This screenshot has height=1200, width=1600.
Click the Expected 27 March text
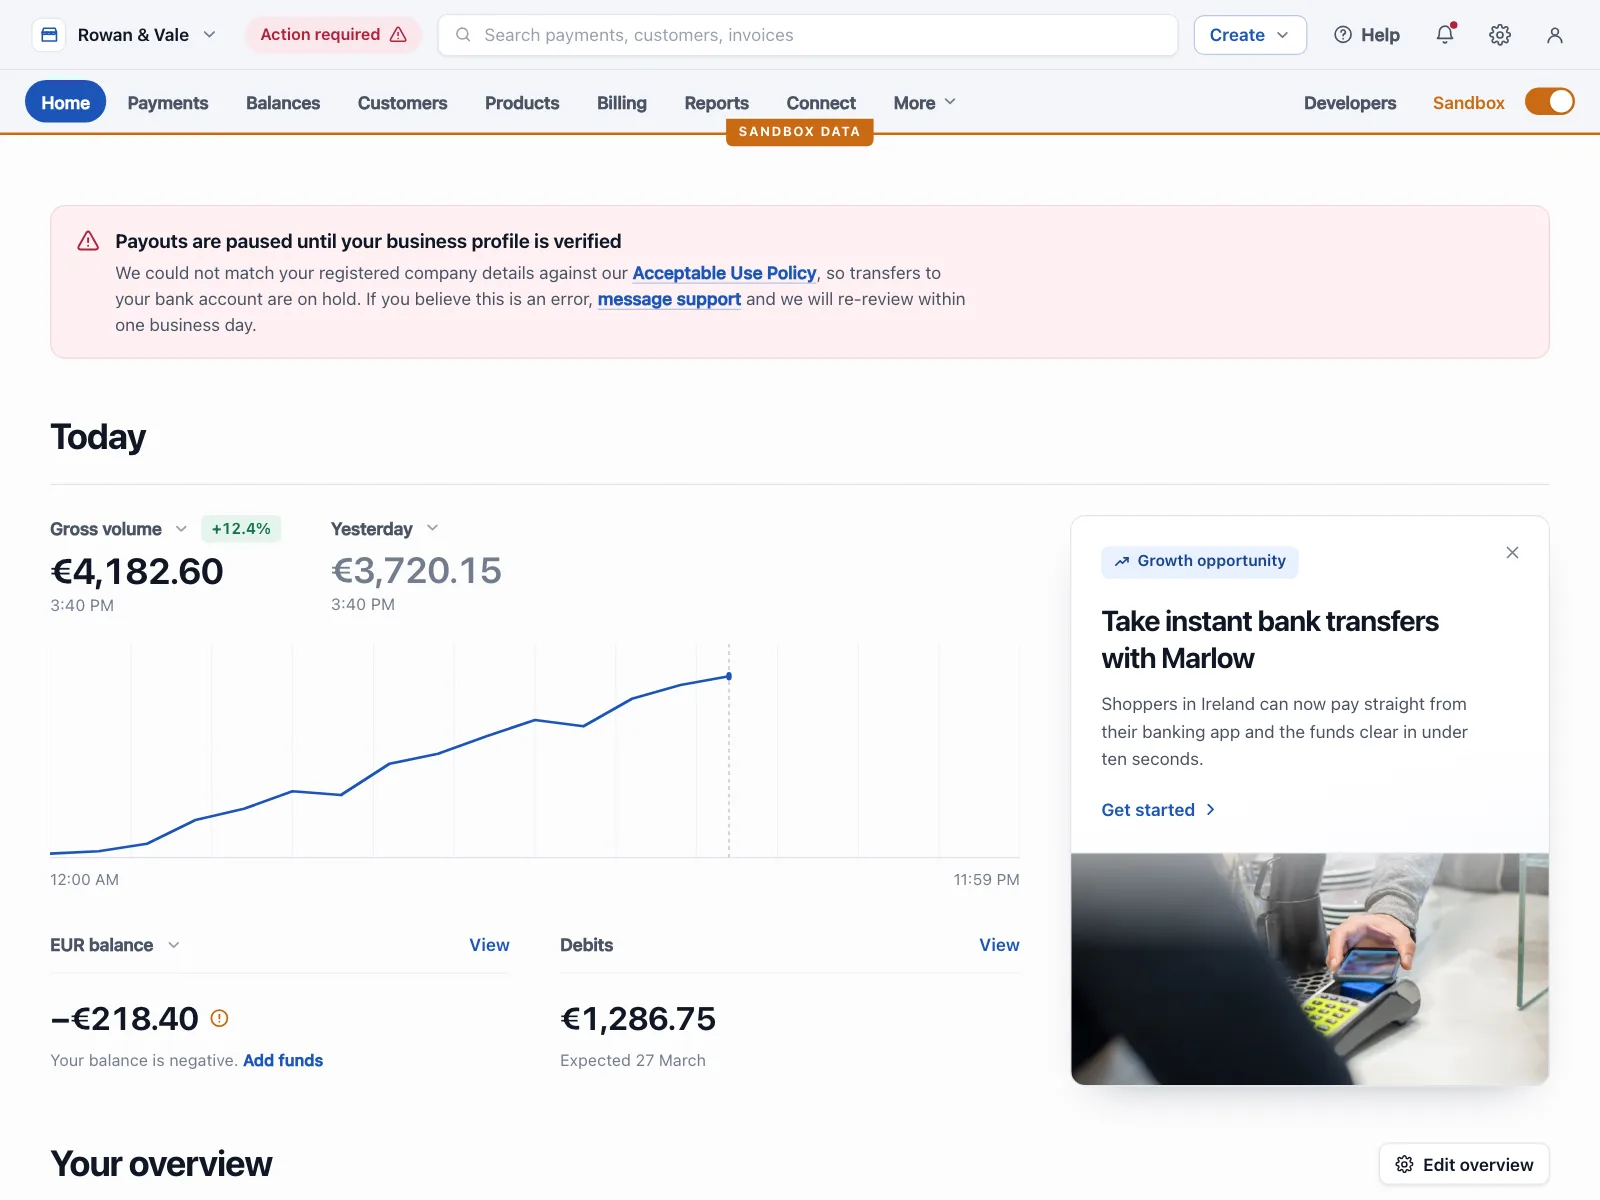(x=633, y=1060)
